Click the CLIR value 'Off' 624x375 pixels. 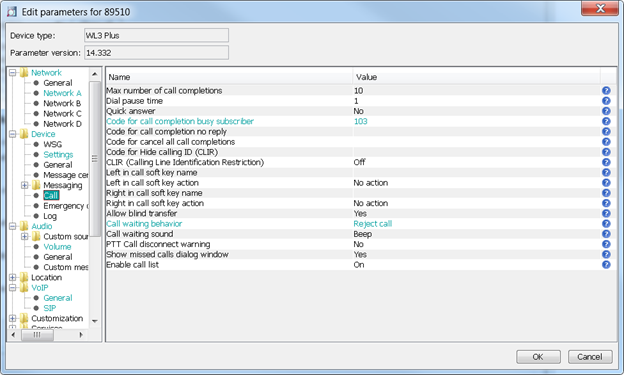pyautogui.click(x=359, y=162)
